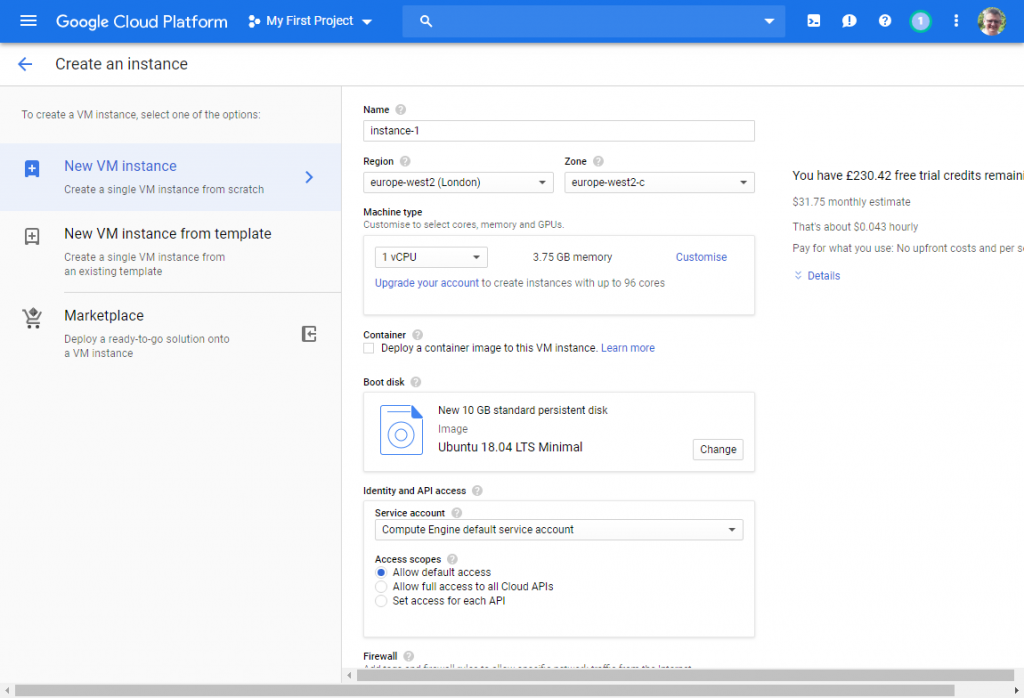Open the Zone dropdown europe-west2-c
Viewport: 1024px width, 698px height.
[660, 182]
